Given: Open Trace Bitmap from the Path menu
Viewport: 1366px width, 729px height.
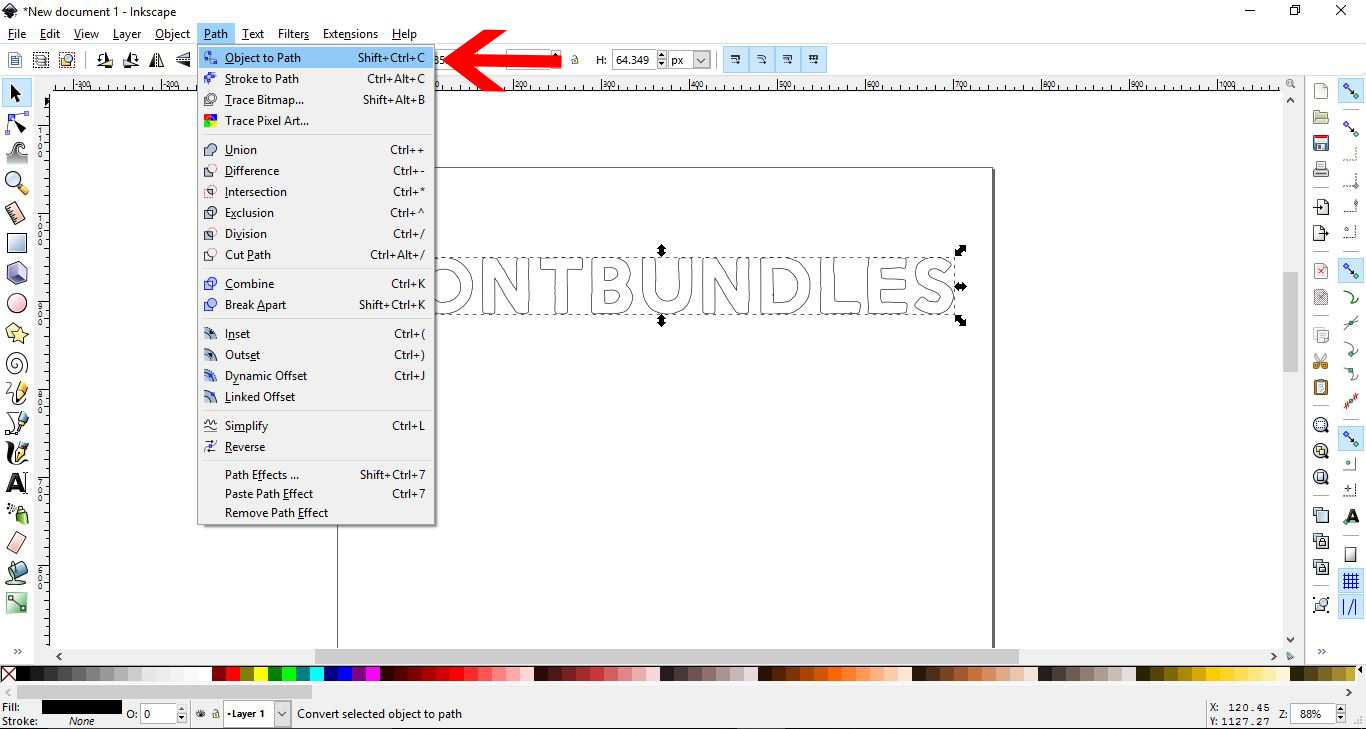Looking at the screenshot, I should 316,100.
